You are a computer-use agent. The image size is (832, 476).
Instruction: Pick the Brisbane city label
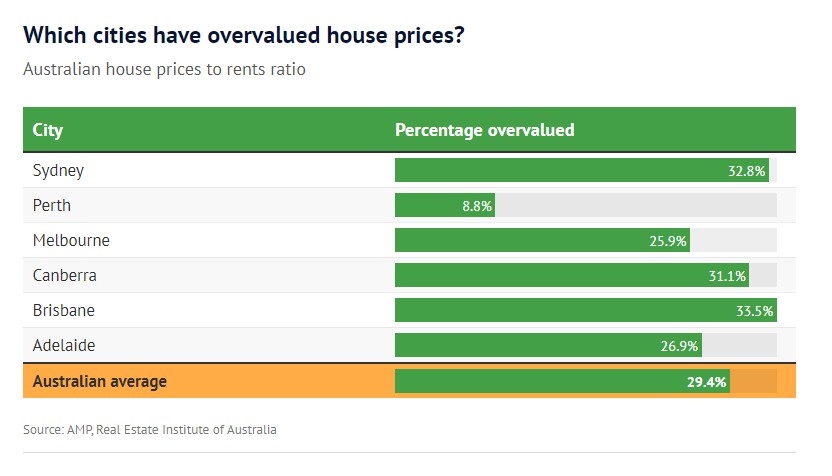point(63,310)
